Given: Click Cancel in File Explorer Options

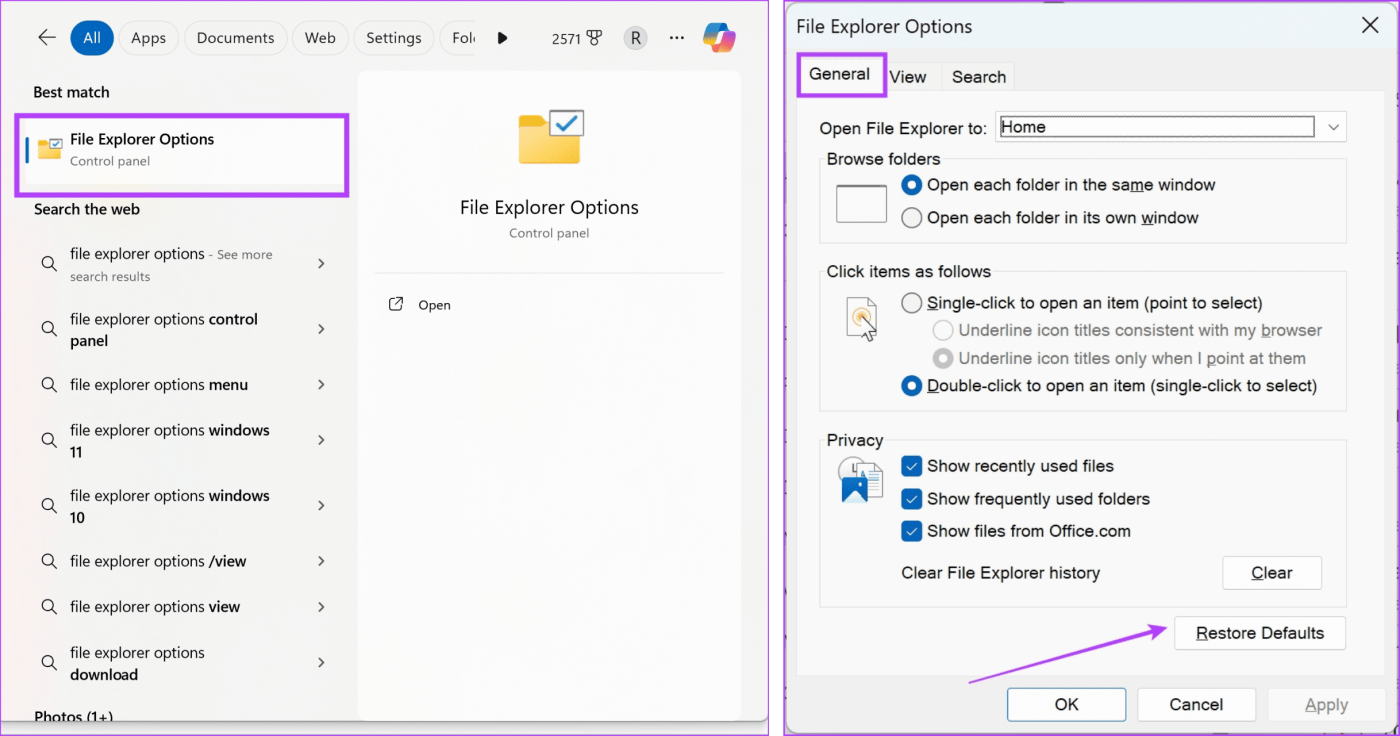Looking at the screenshot, I should pyautogui.click(x=1197, y=705).
